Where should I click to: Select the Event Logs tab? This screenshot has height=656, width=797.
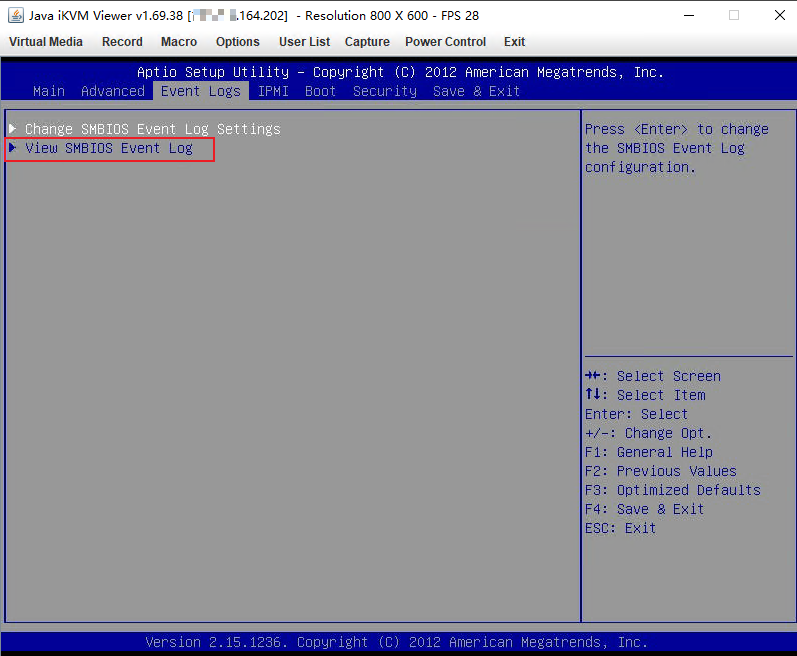coord(201,91)
